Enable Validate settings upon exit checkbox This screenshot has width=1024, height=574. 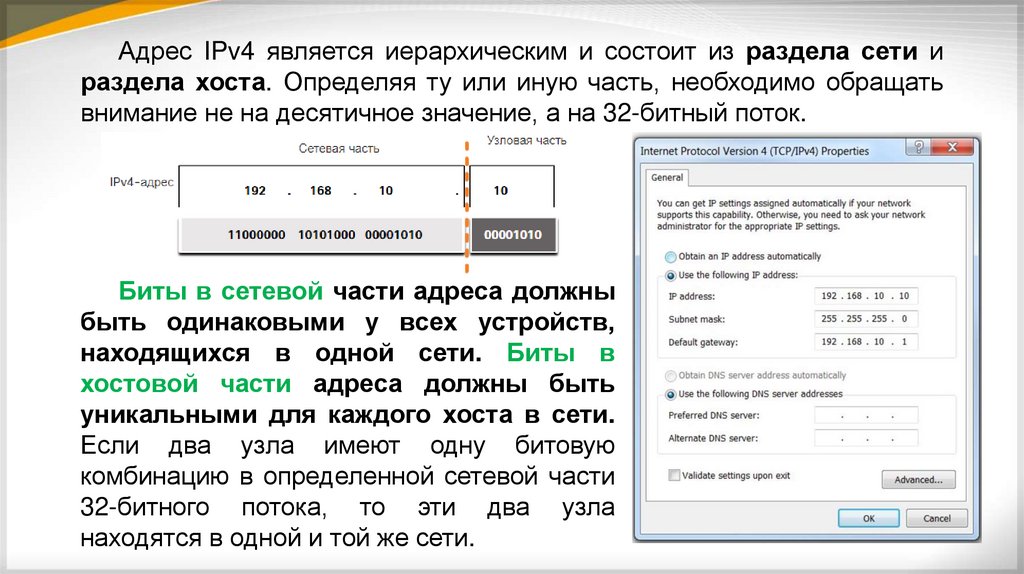coord(674,475)
